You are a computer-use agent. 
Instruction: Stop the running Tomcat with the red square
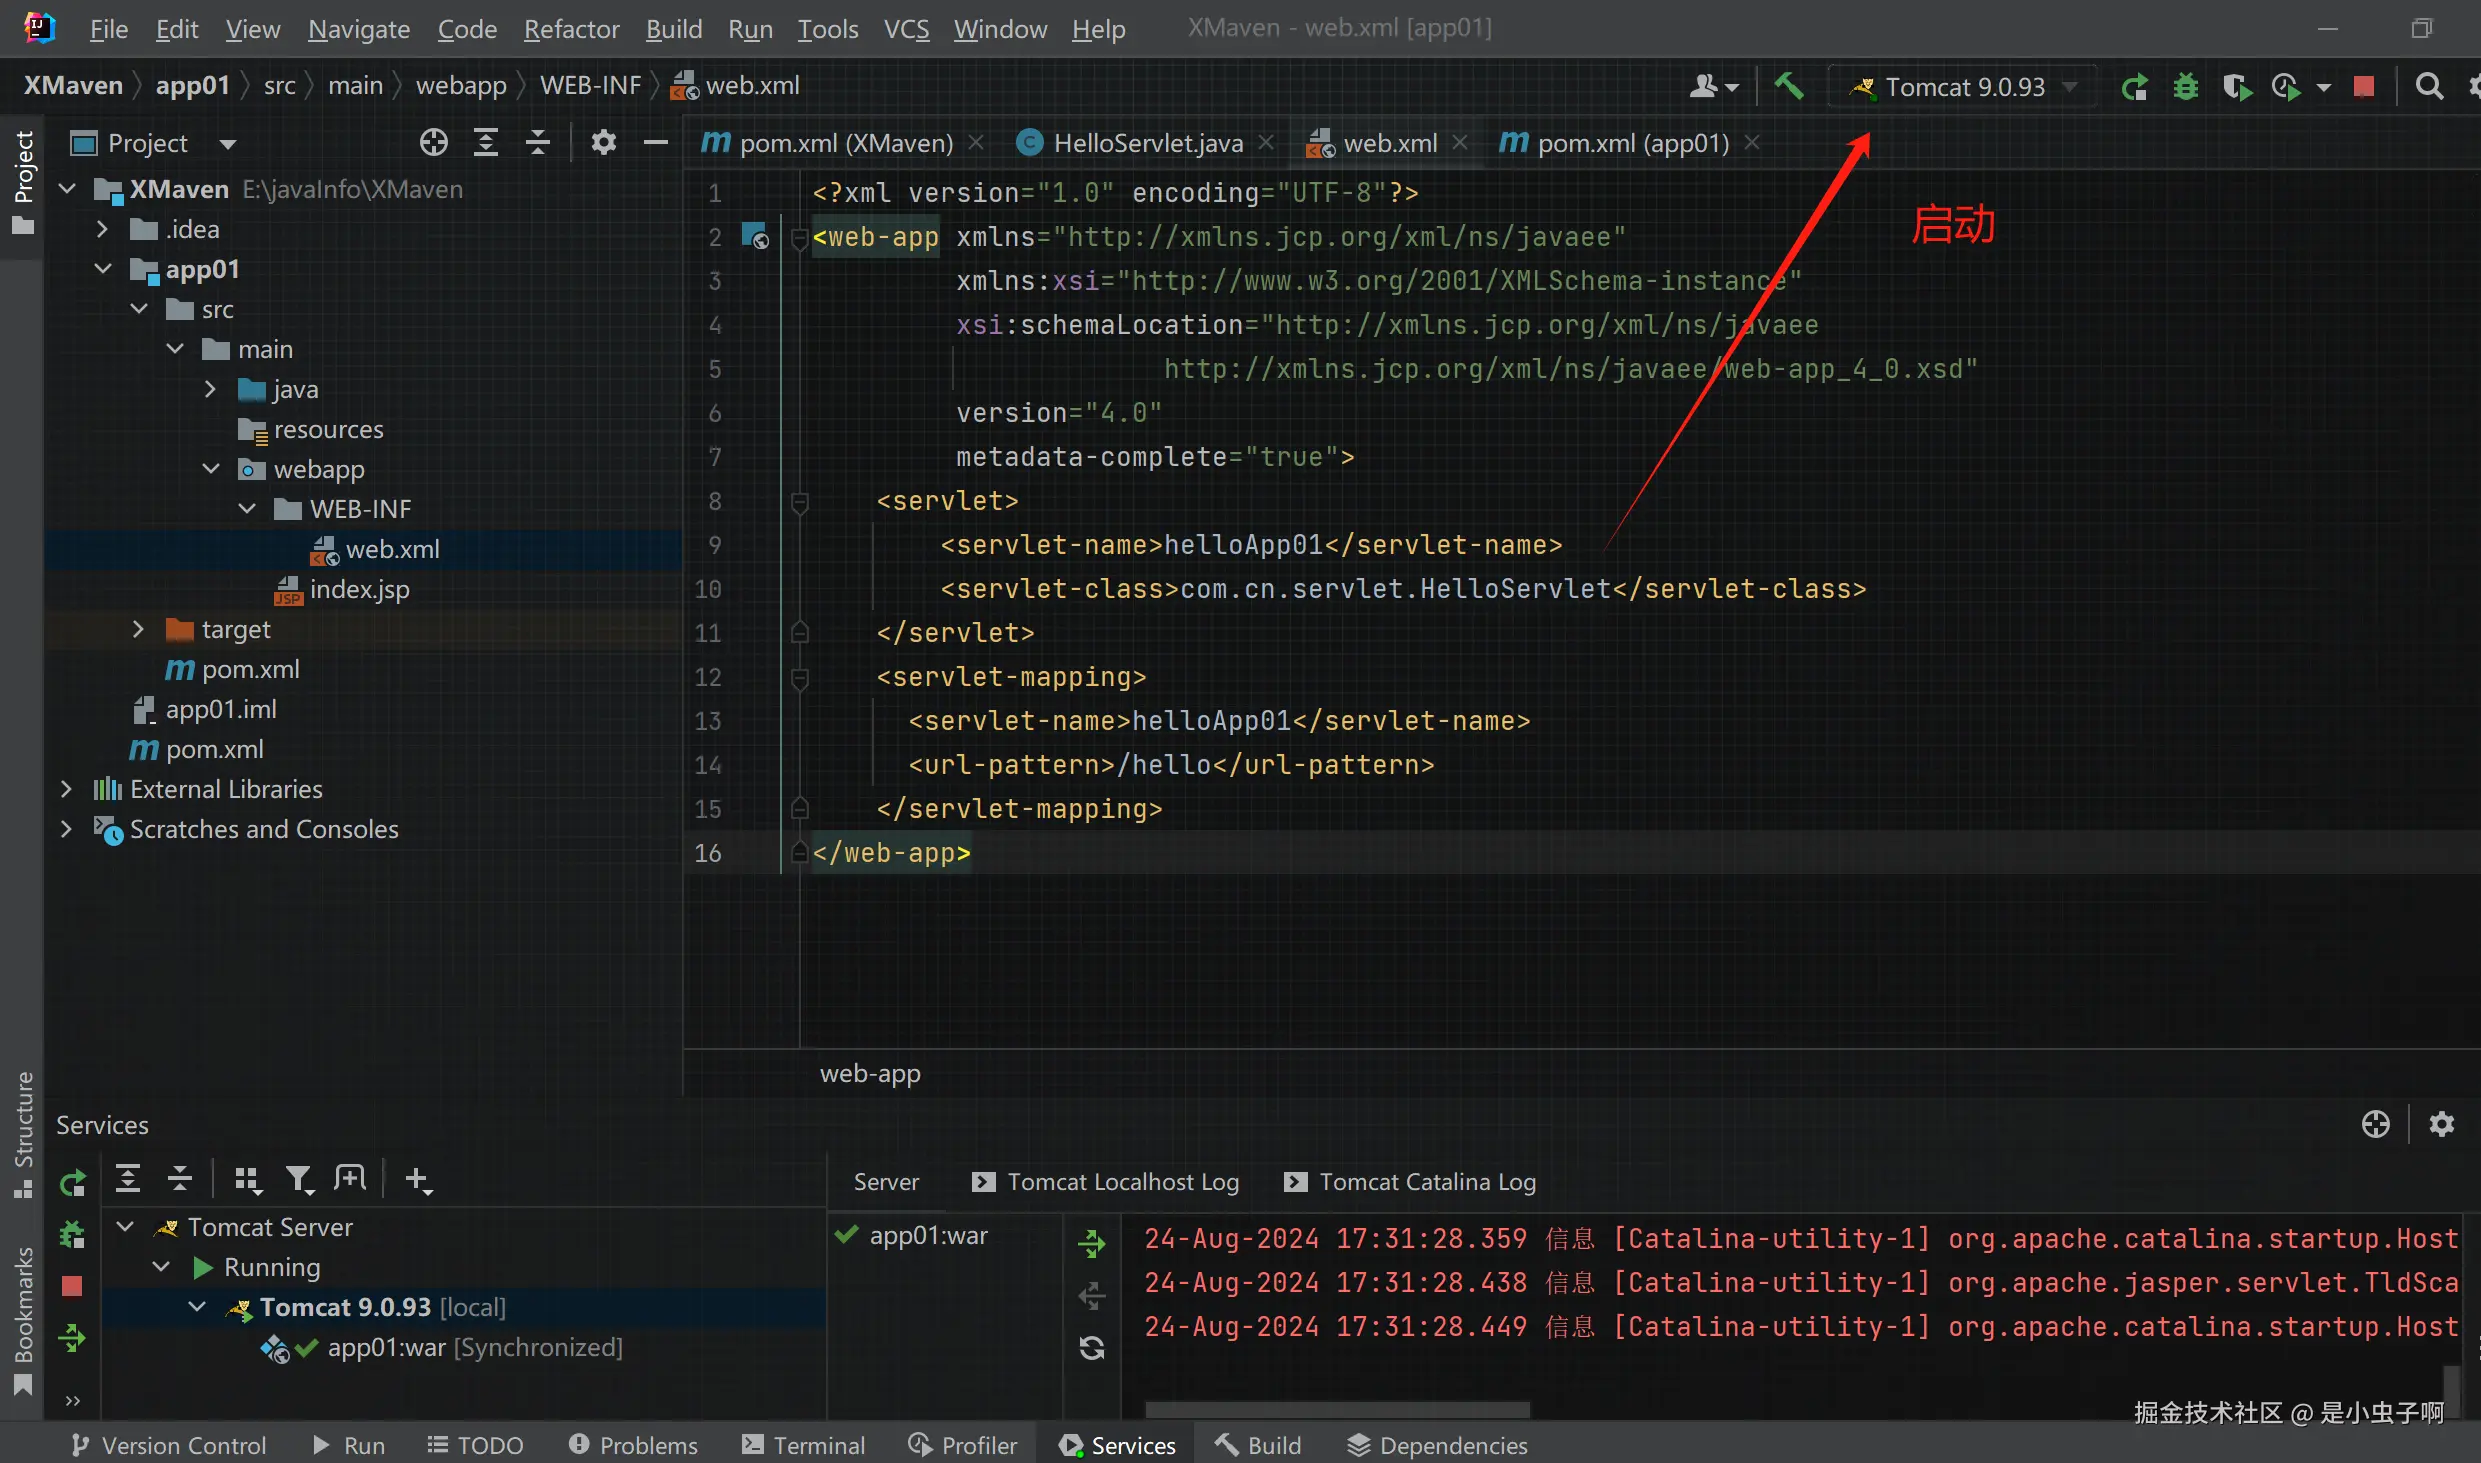2364,87
